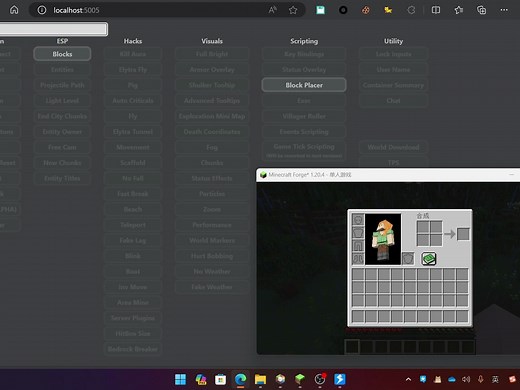Screen dimensions: 520x390
Task: Click the gray extensions icon before the split-screen icon
Action: [411, 10]
